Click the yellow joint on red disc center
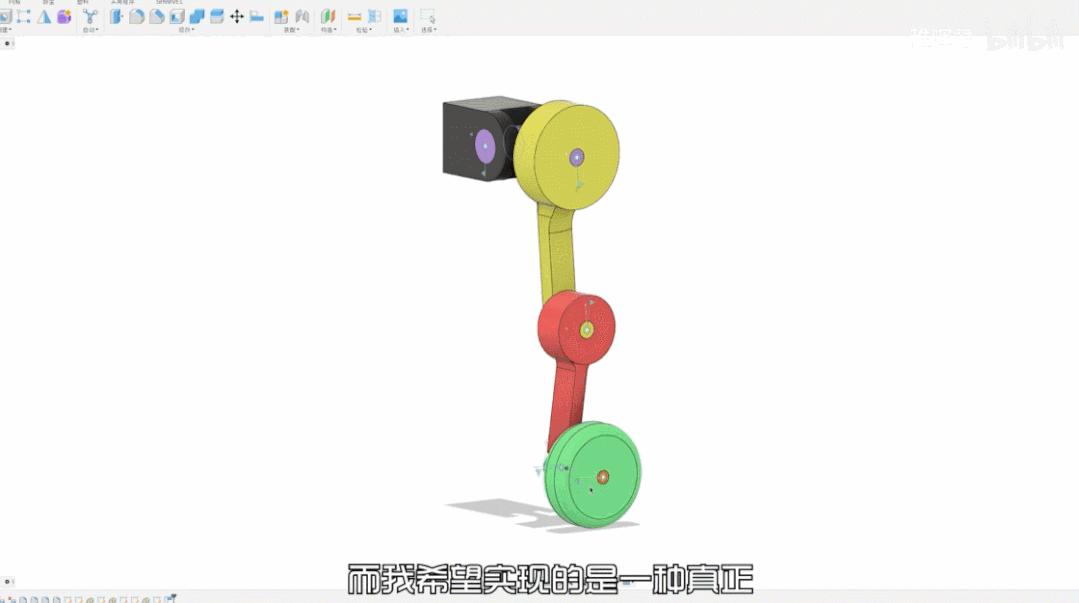The width and height of the screenshot is (1079, 603). [x=587, y=330]
